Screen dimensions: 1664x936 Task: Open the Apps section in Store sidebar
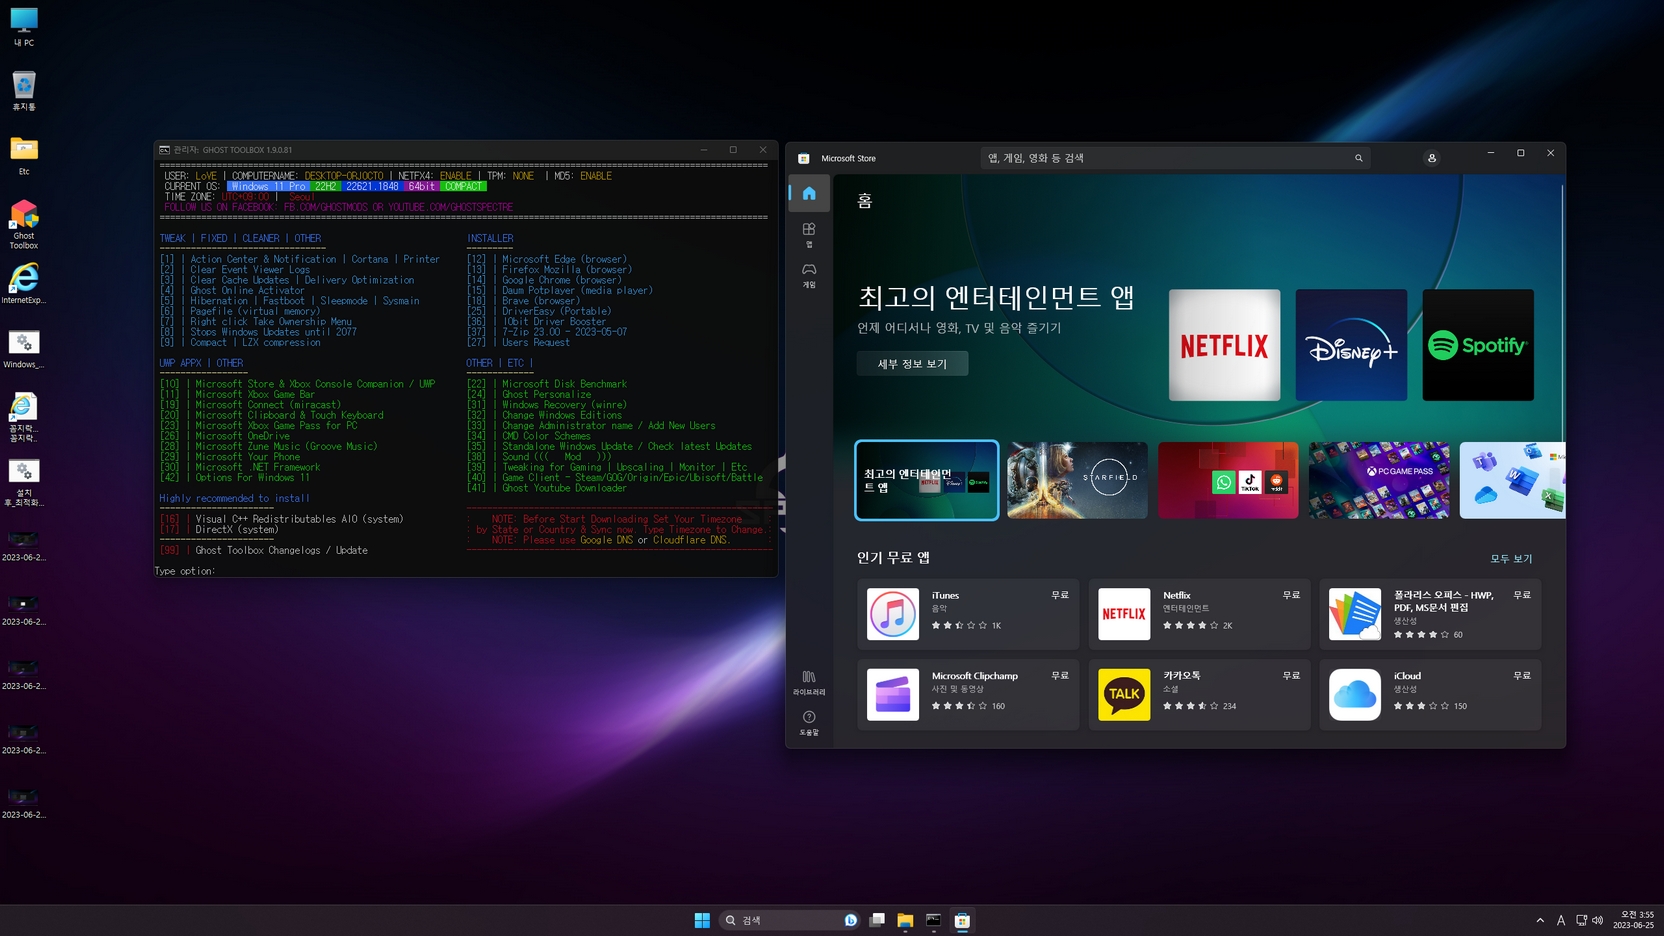click(809, 234)
